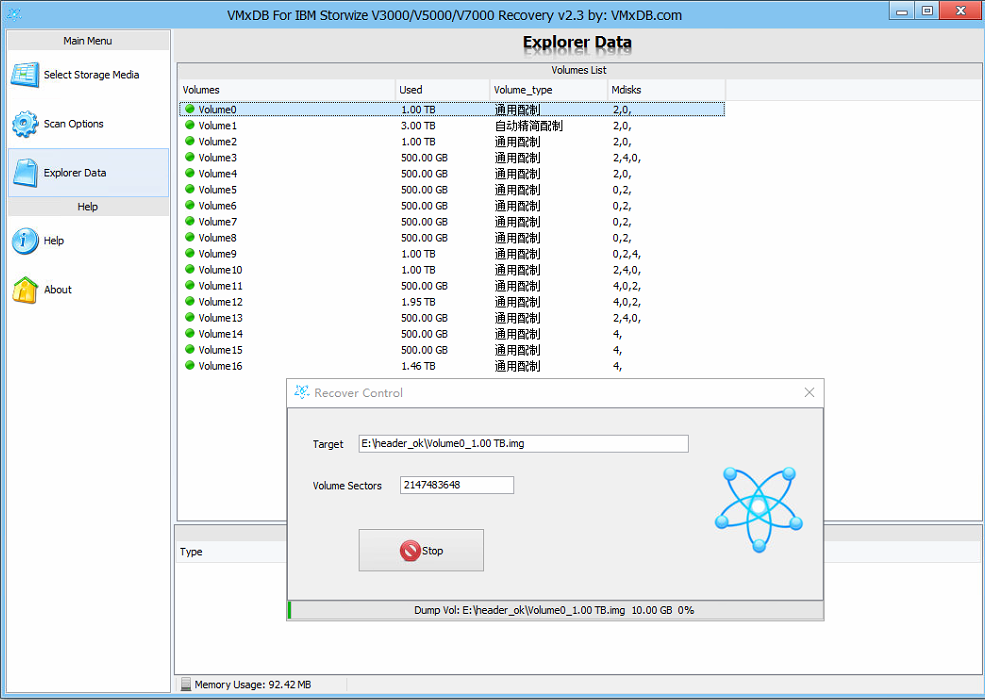Click the 1.46 TB used value
Viewport: 985px width, 700px height.
point(418,366)
